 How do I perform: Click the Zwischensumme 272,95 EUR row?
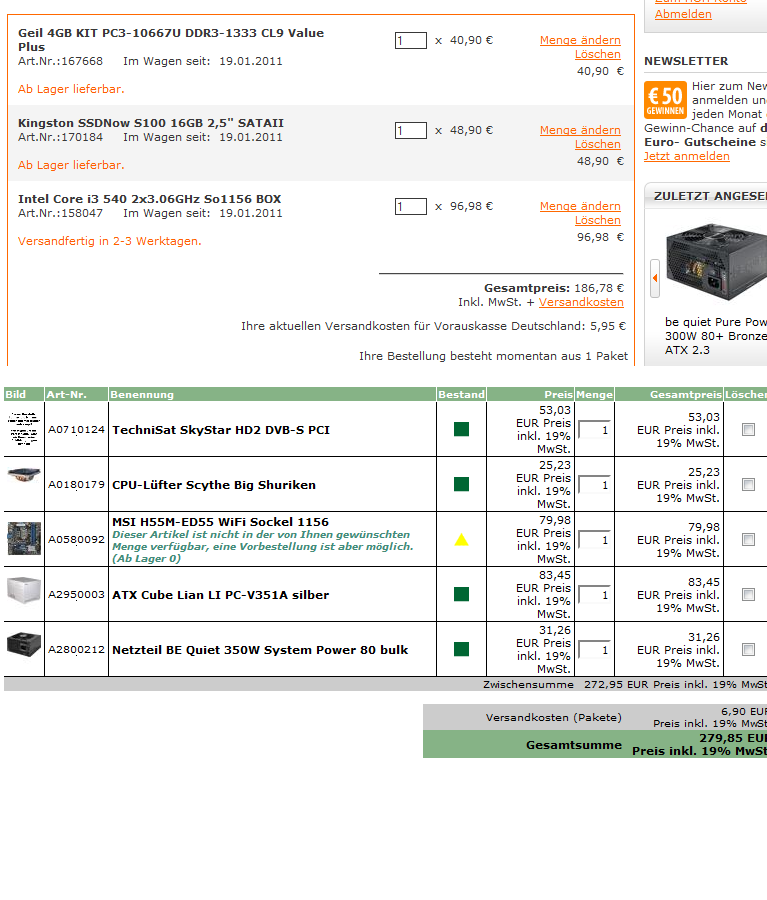coord(385,684)
